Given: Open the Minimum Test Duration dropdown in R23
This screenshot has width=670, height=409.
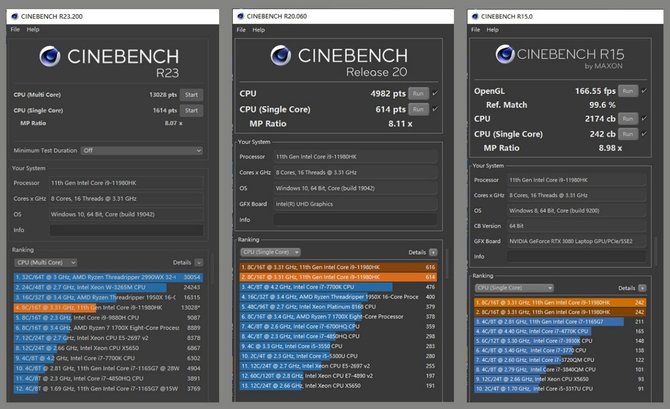Looking at the screenshot, I should point(141,150).
